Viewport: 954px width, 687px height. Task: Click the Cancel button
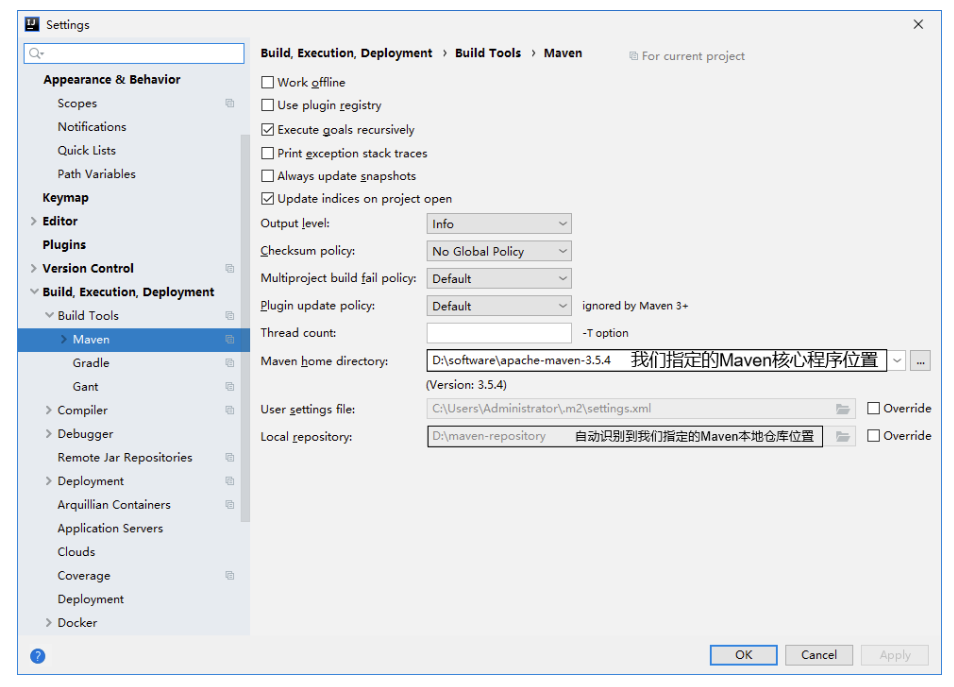click(819, 655)
